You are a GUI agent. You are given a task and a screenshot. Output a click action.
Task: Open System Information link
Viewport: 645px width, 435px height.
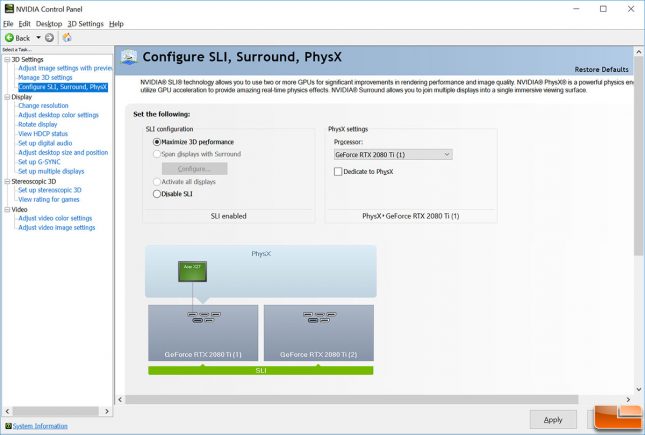[40, 426]
